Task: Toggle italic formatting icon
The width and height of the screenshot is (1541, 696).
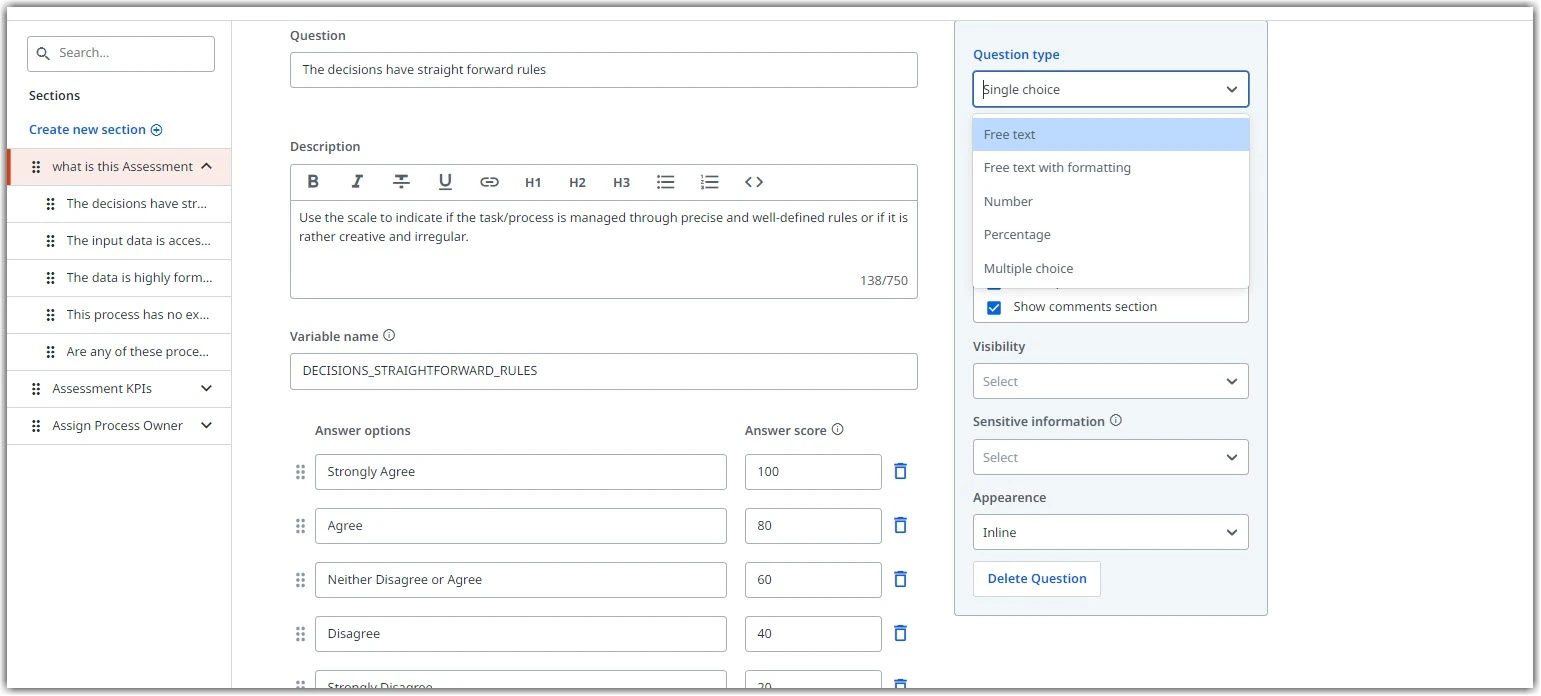Action: click(357, 182)
